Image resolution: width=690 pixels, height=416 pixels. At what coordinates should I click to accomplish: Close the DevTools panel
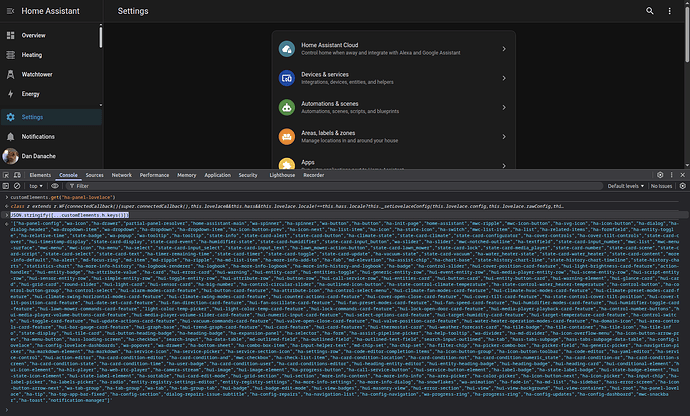click(683, 175)
